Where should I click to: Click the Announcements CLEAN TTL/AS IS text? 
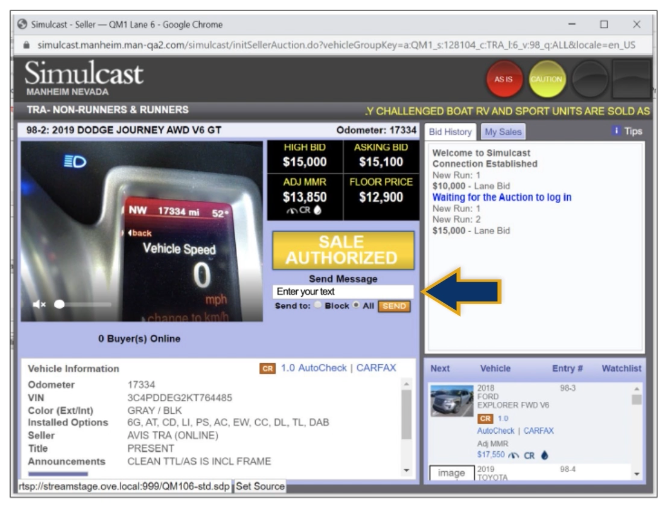coord(199,462)
